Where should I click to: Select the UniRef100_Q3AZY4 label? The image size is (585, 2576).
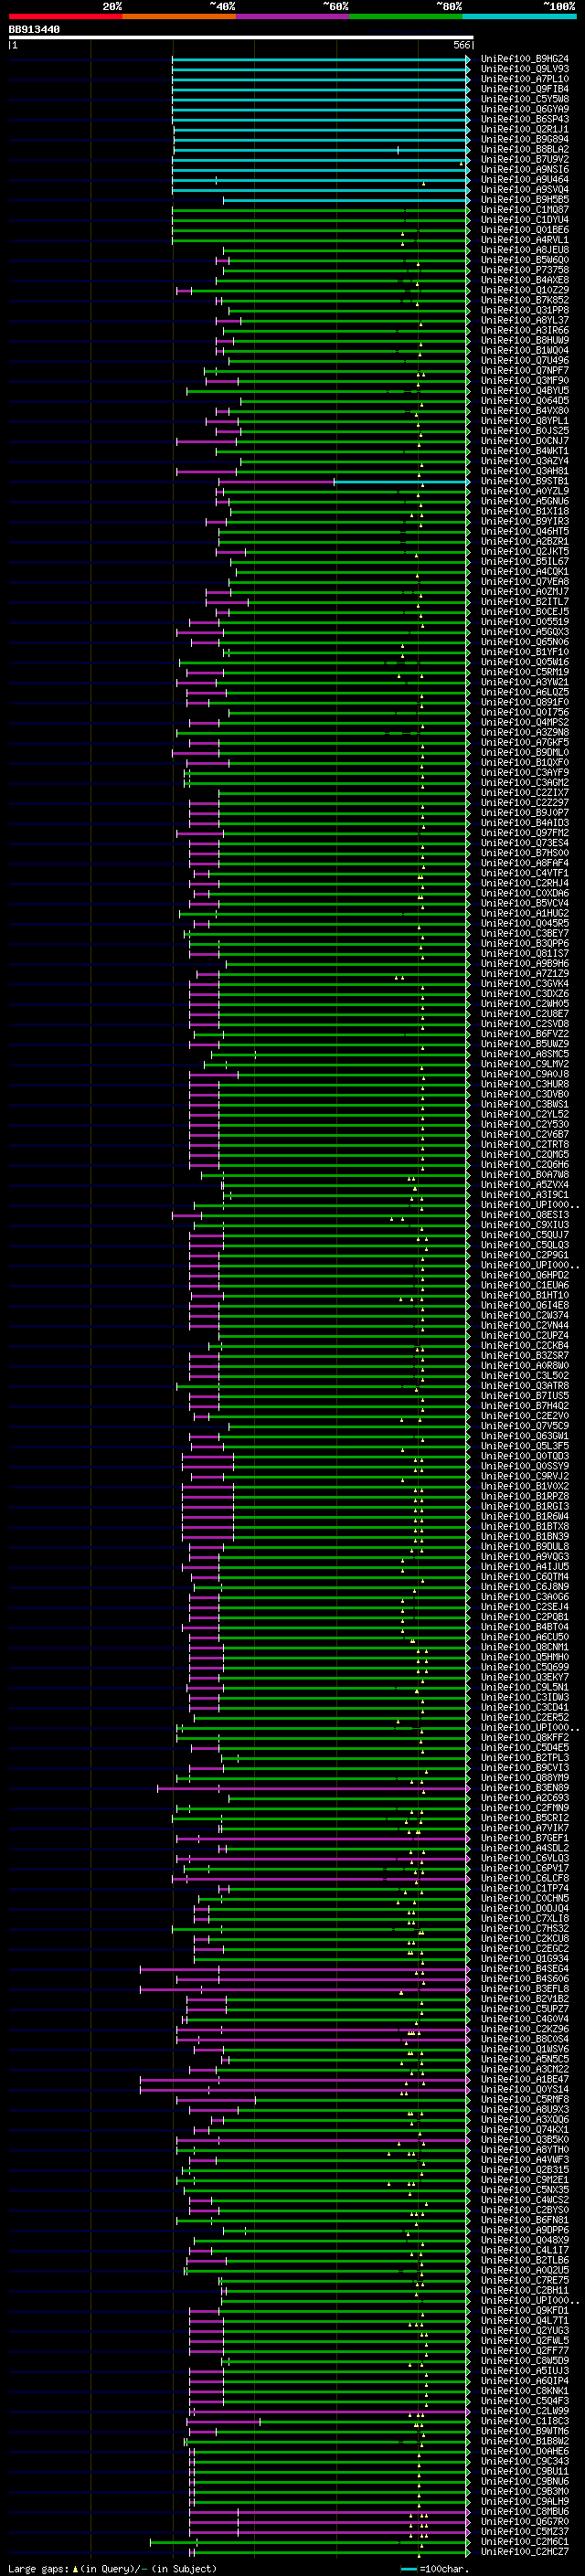coord(524,461)
